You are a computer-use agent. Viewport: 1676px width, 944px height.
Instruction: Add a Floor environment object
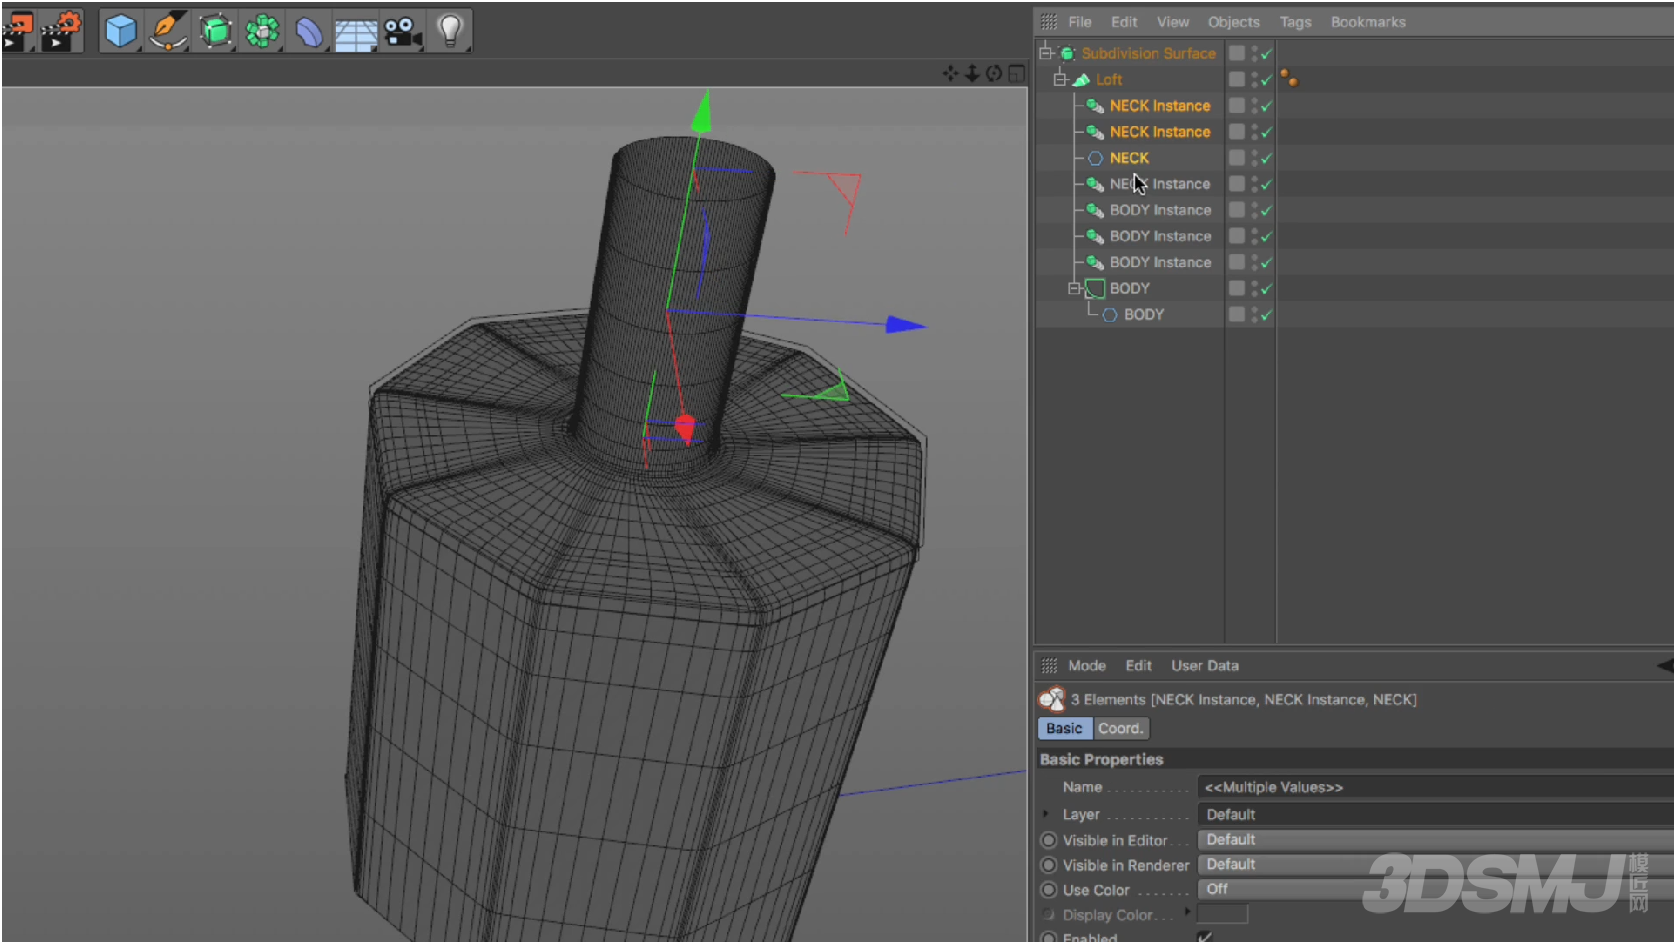(x=356, y=33)
